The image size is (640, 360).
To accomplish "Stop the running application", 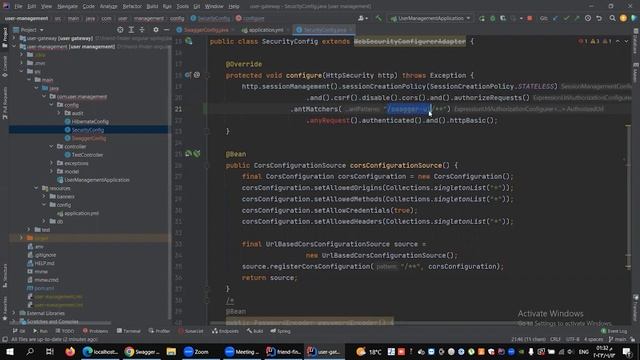I will [x=529, y=18].
